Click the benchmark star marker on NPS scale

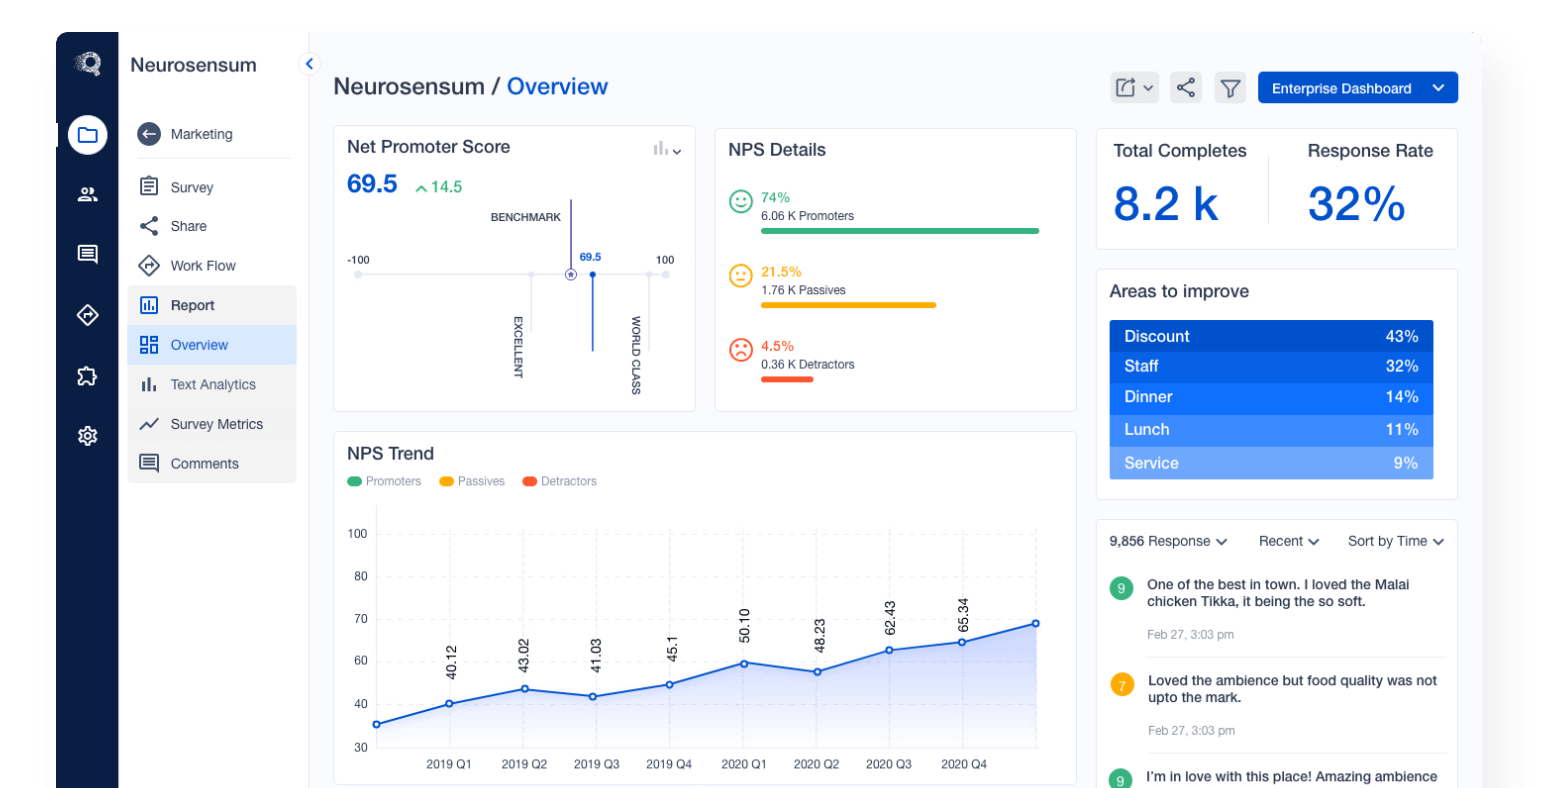click(x=571, y=274)
